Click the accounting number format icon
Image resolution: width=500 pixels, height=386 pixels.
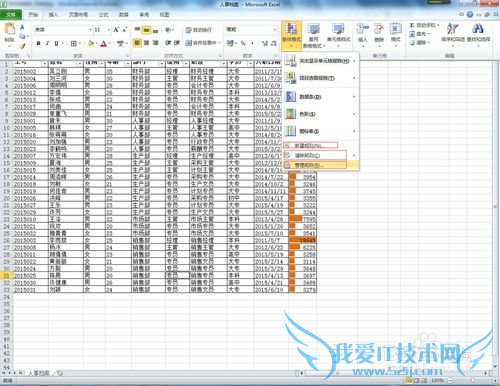click(230, 43)
